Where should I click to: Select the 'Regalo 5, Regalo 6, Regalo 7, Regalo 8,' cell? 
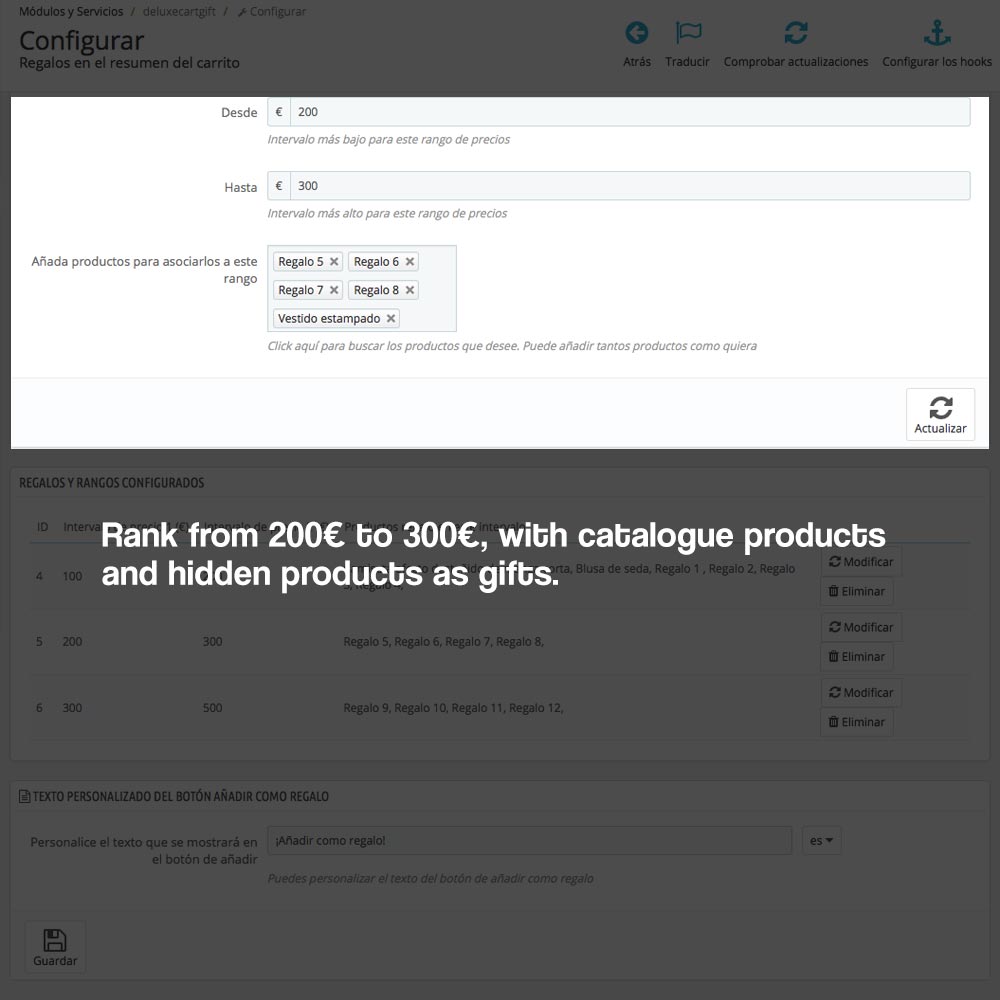pos(443,642)
